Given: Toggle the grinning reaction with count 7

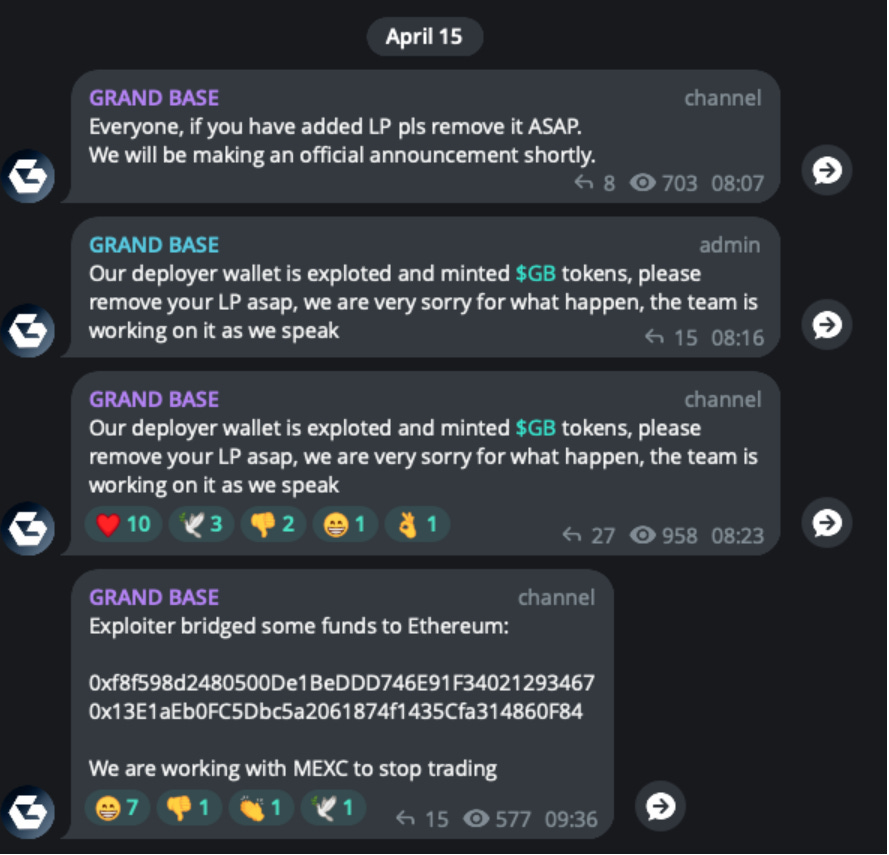Looking at the screenshot, I should [116, 807].
